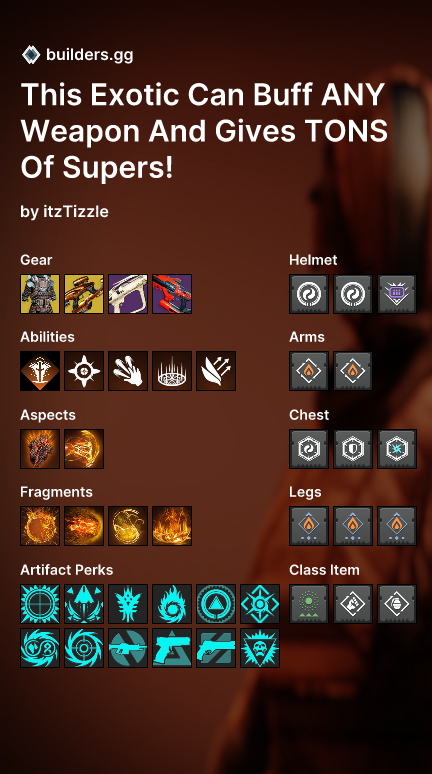432x774 pixels.
Task: Click the throwing knives melee ability icon
Action: click(x=128, y=371)
